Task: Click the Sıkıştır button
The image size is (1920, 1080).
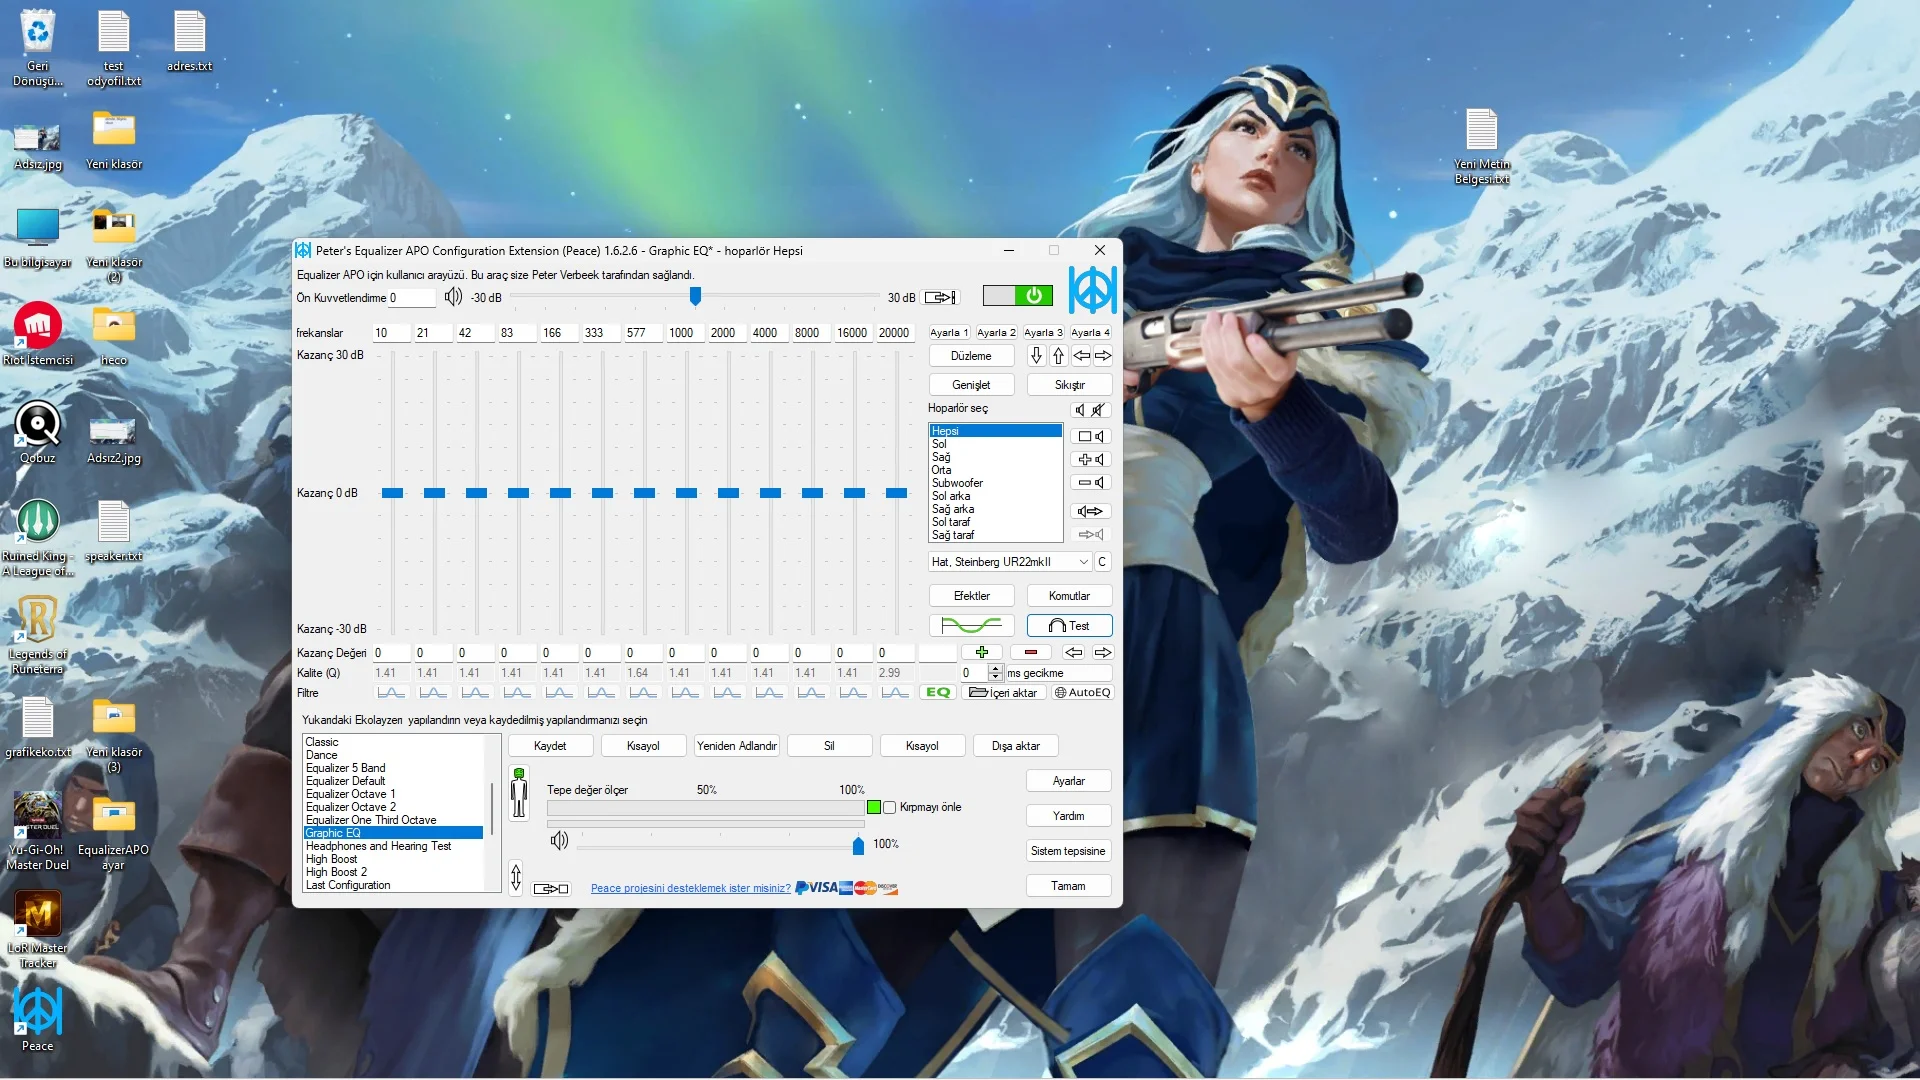Action: pyautogui.click(x=1069, y=385)
